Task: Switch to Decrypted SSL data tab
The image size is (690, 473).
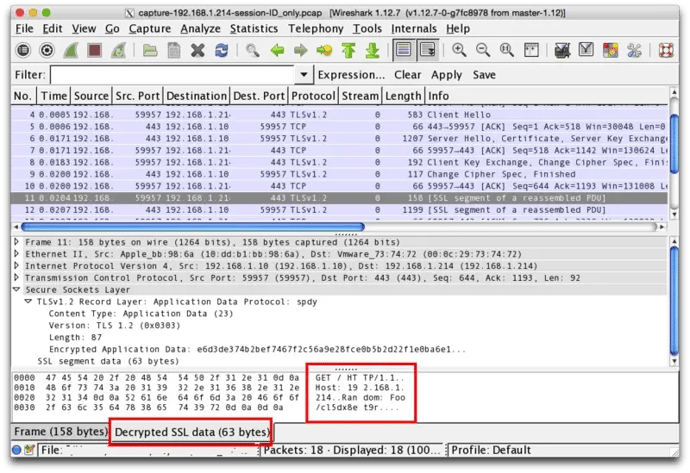Action: click(x=190, y=432)
